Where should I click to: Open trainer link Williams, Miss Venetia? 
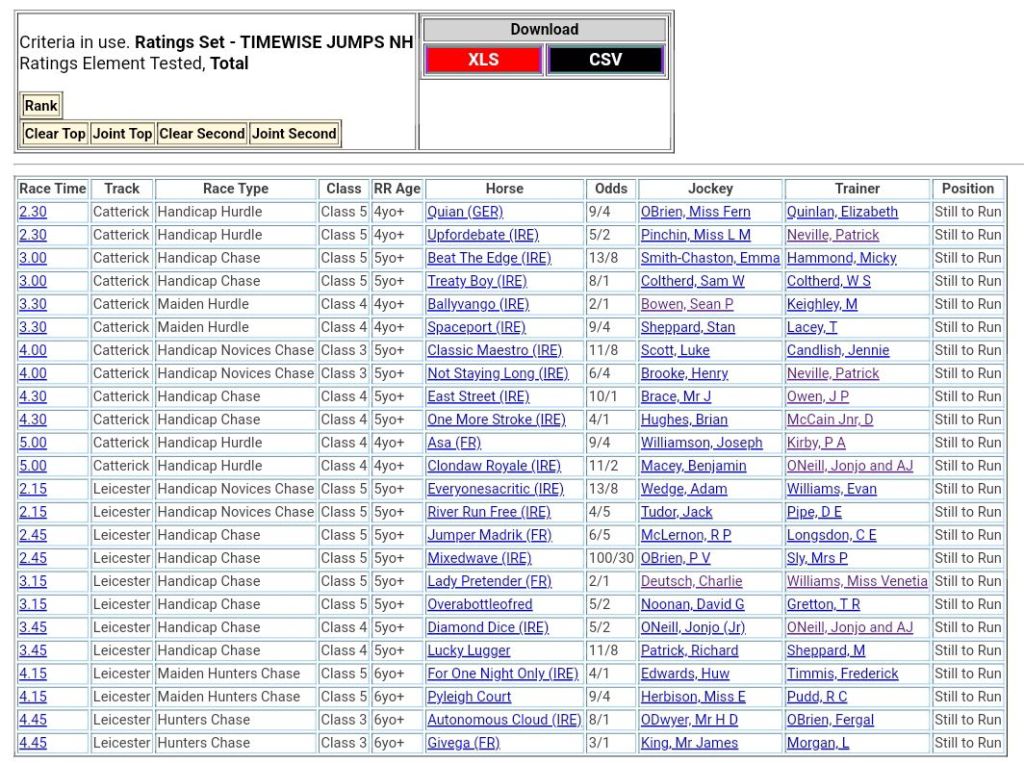click(x=856, y=581)
